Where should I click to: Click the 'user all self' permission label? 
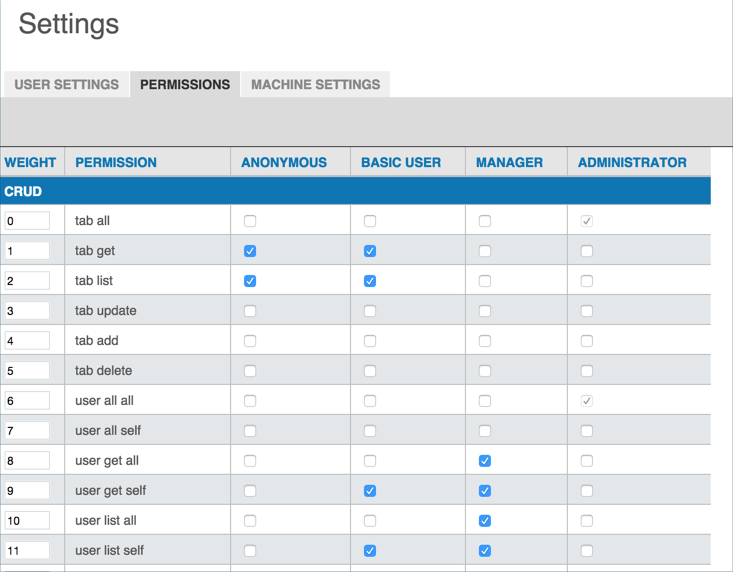(x=108, y=430)
